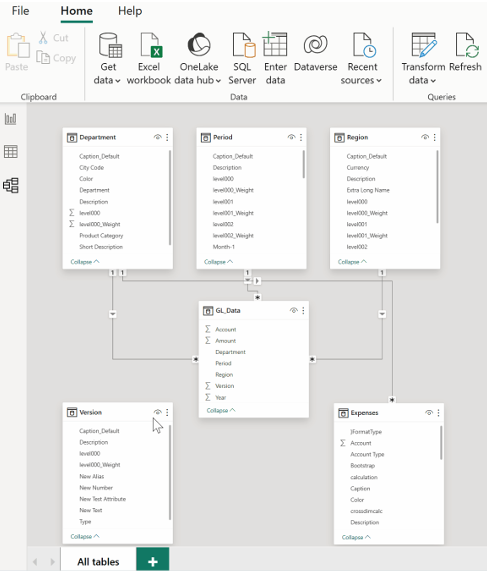Open Recent sources list

point(362,58)
